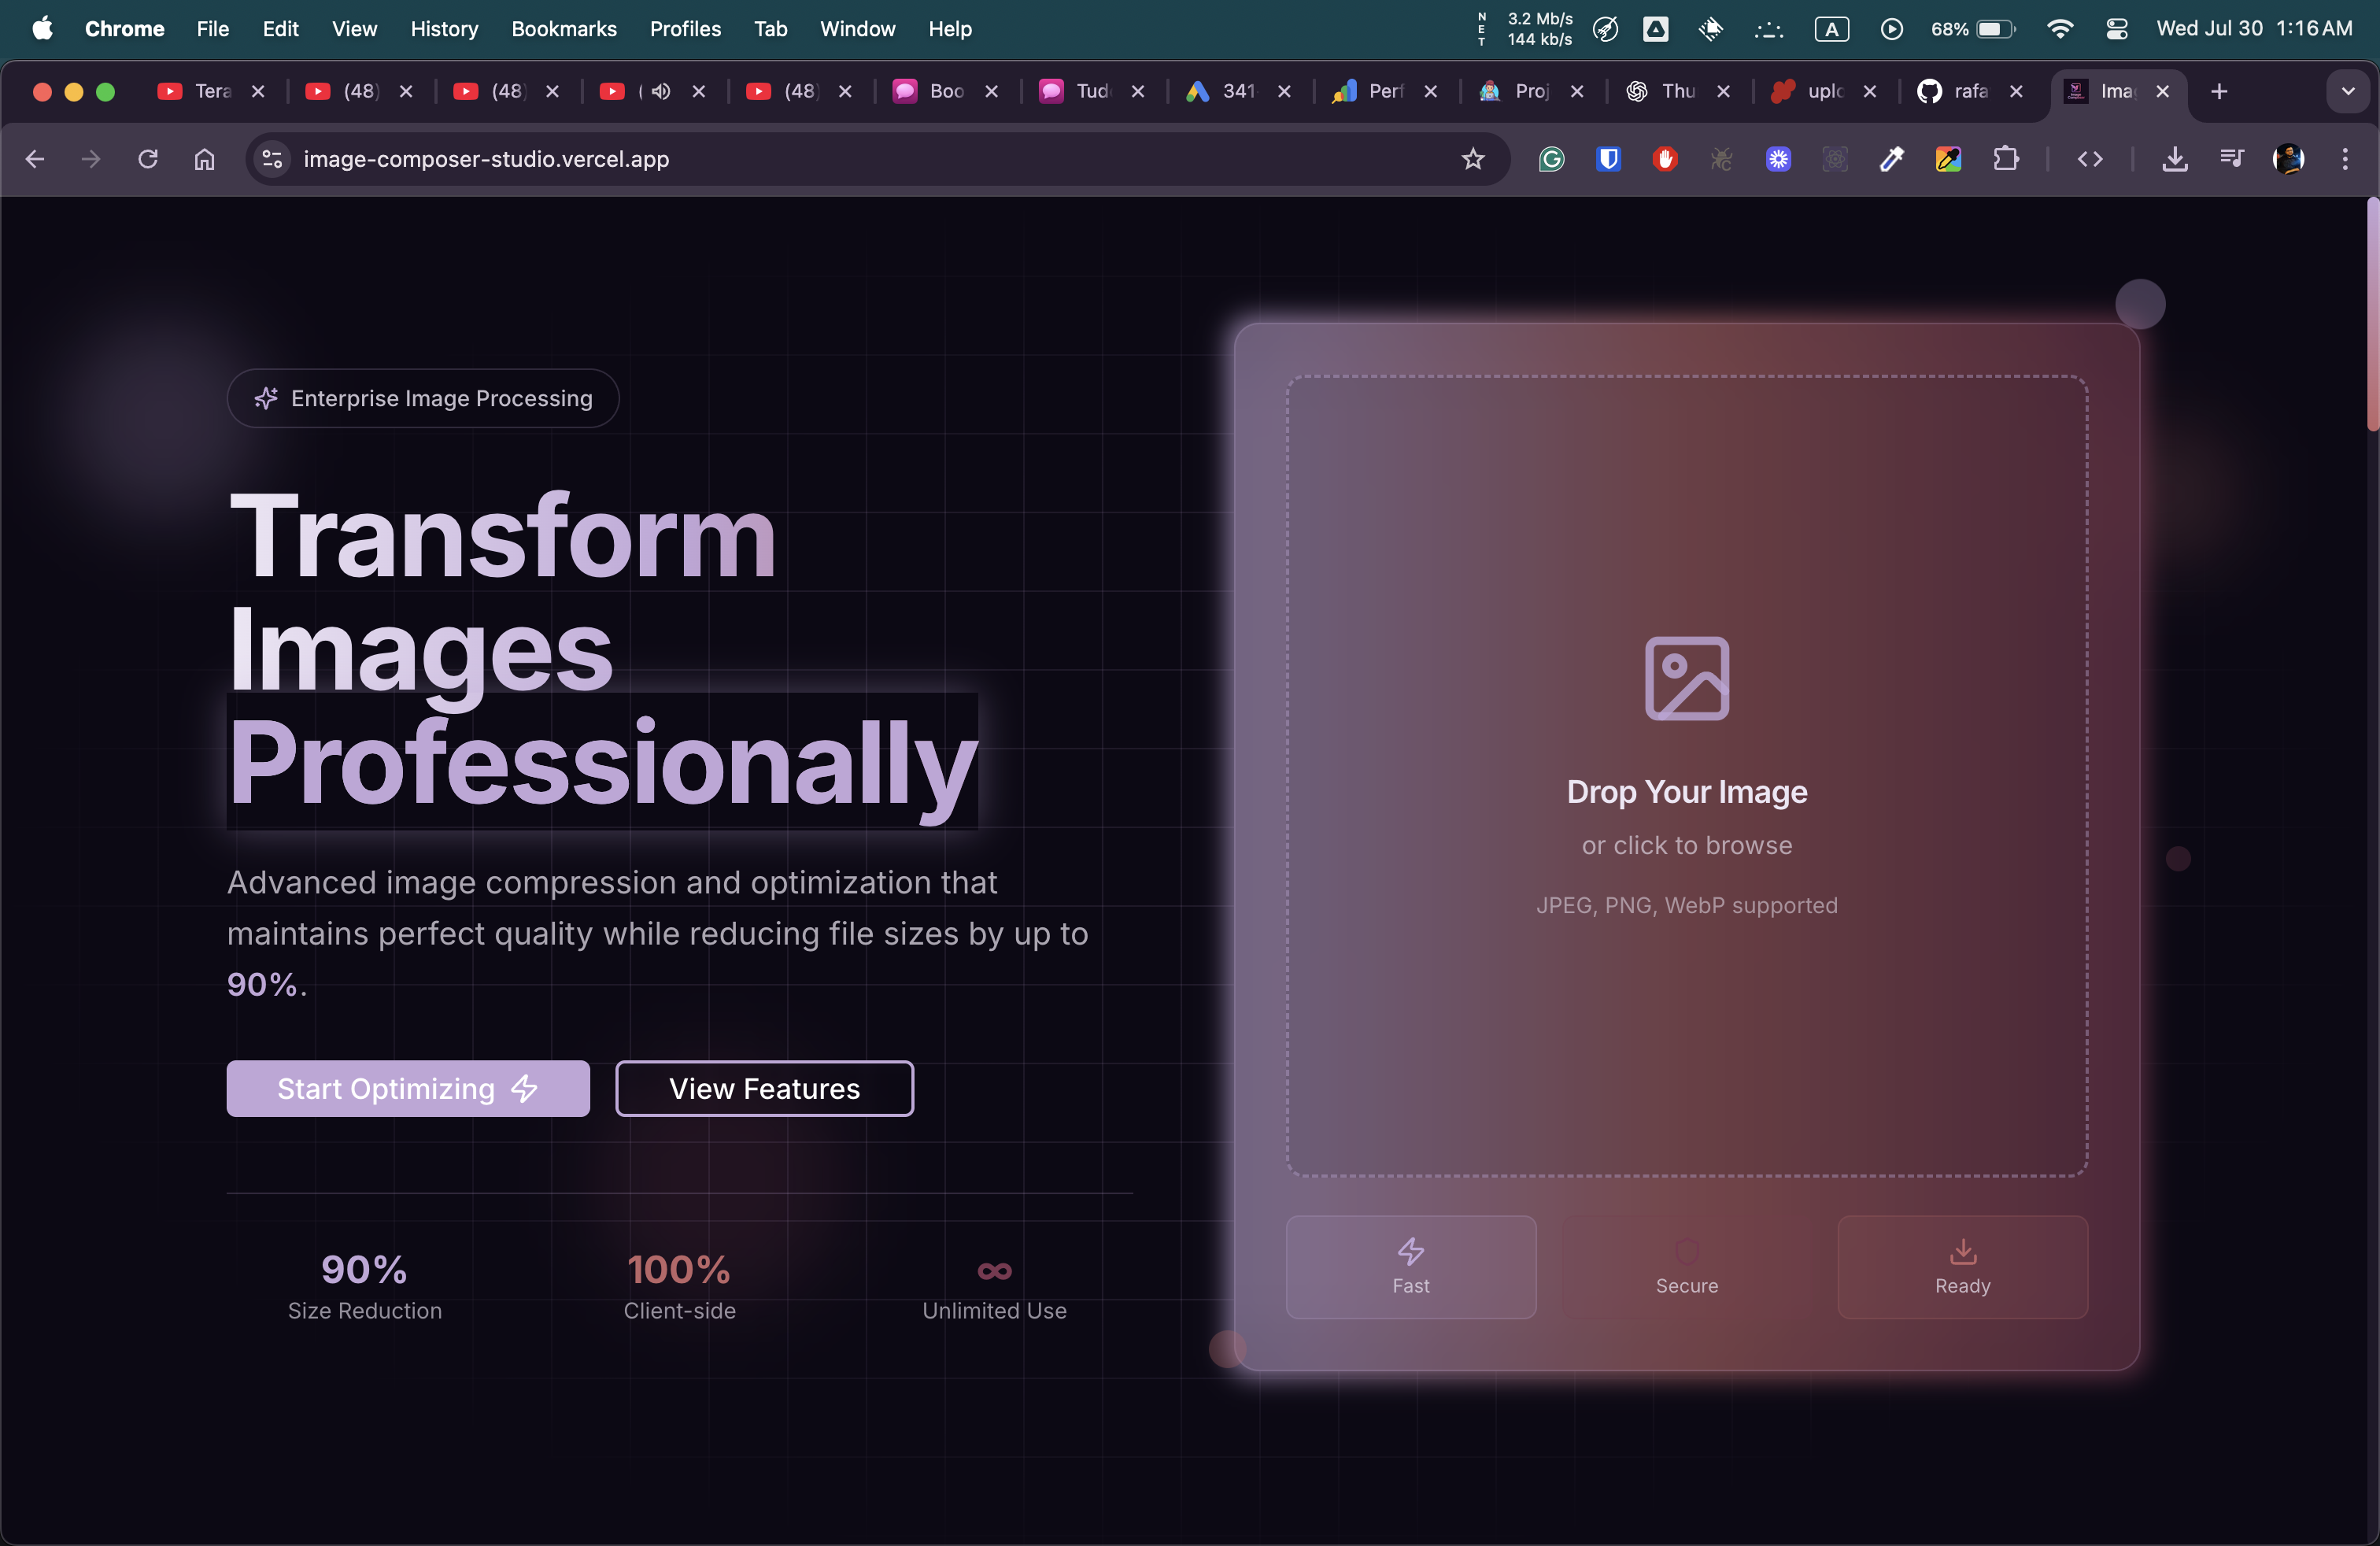Image resolution: width=2380 pixels, height=1546 pixels.
Task: Open Chrome three-dot menu
Action: pos(2345,159)
